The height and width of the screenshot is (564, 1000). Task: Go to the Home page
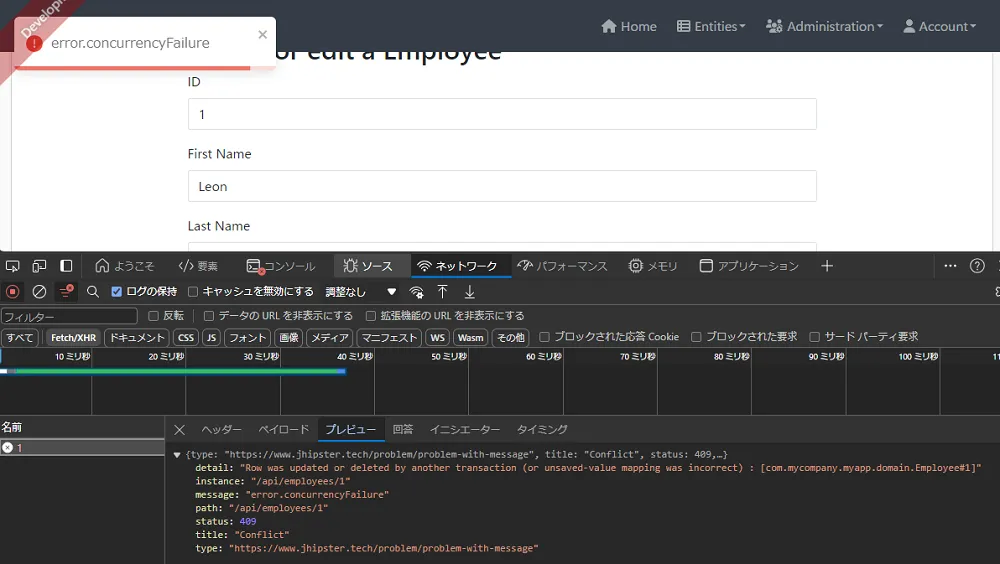[629, 26]
